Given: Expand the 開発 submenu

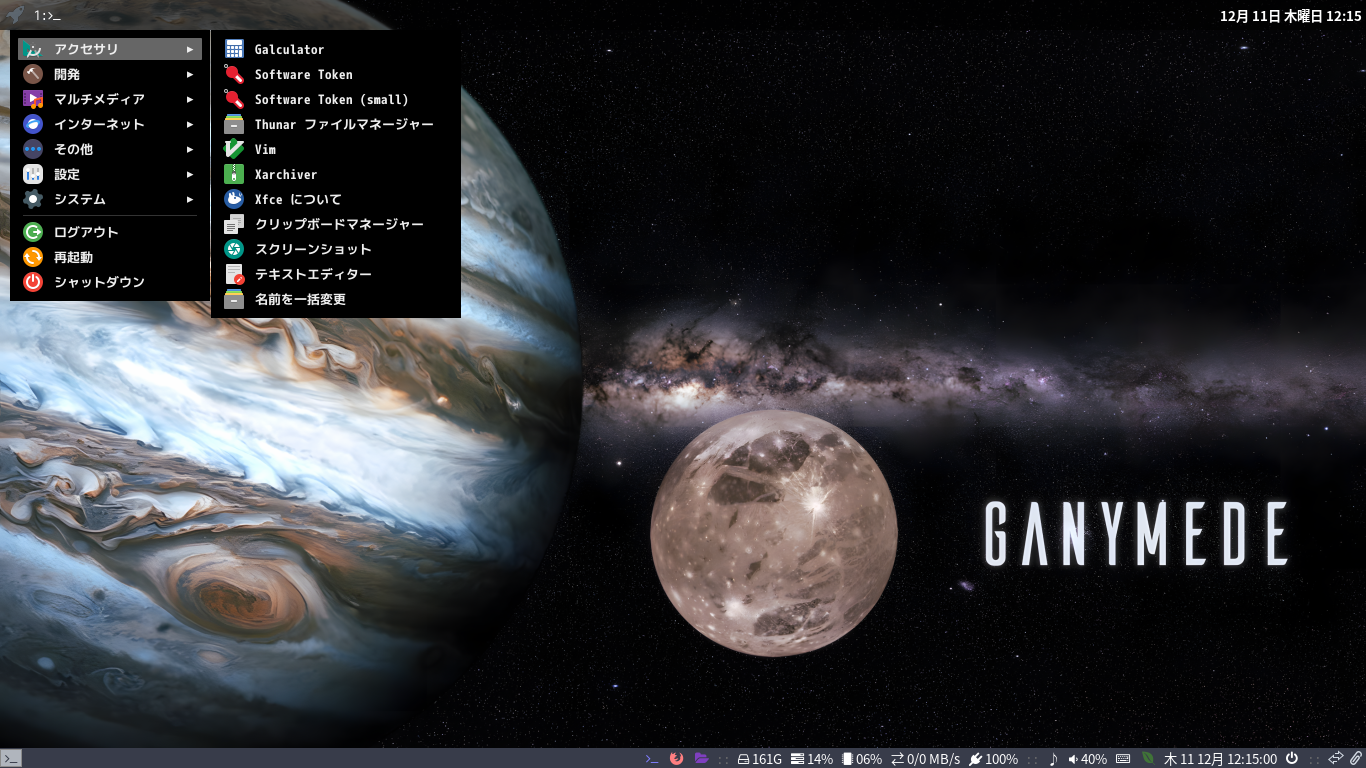Looking at the screenshot, I should pyautogui.click(x=110, y=74).
